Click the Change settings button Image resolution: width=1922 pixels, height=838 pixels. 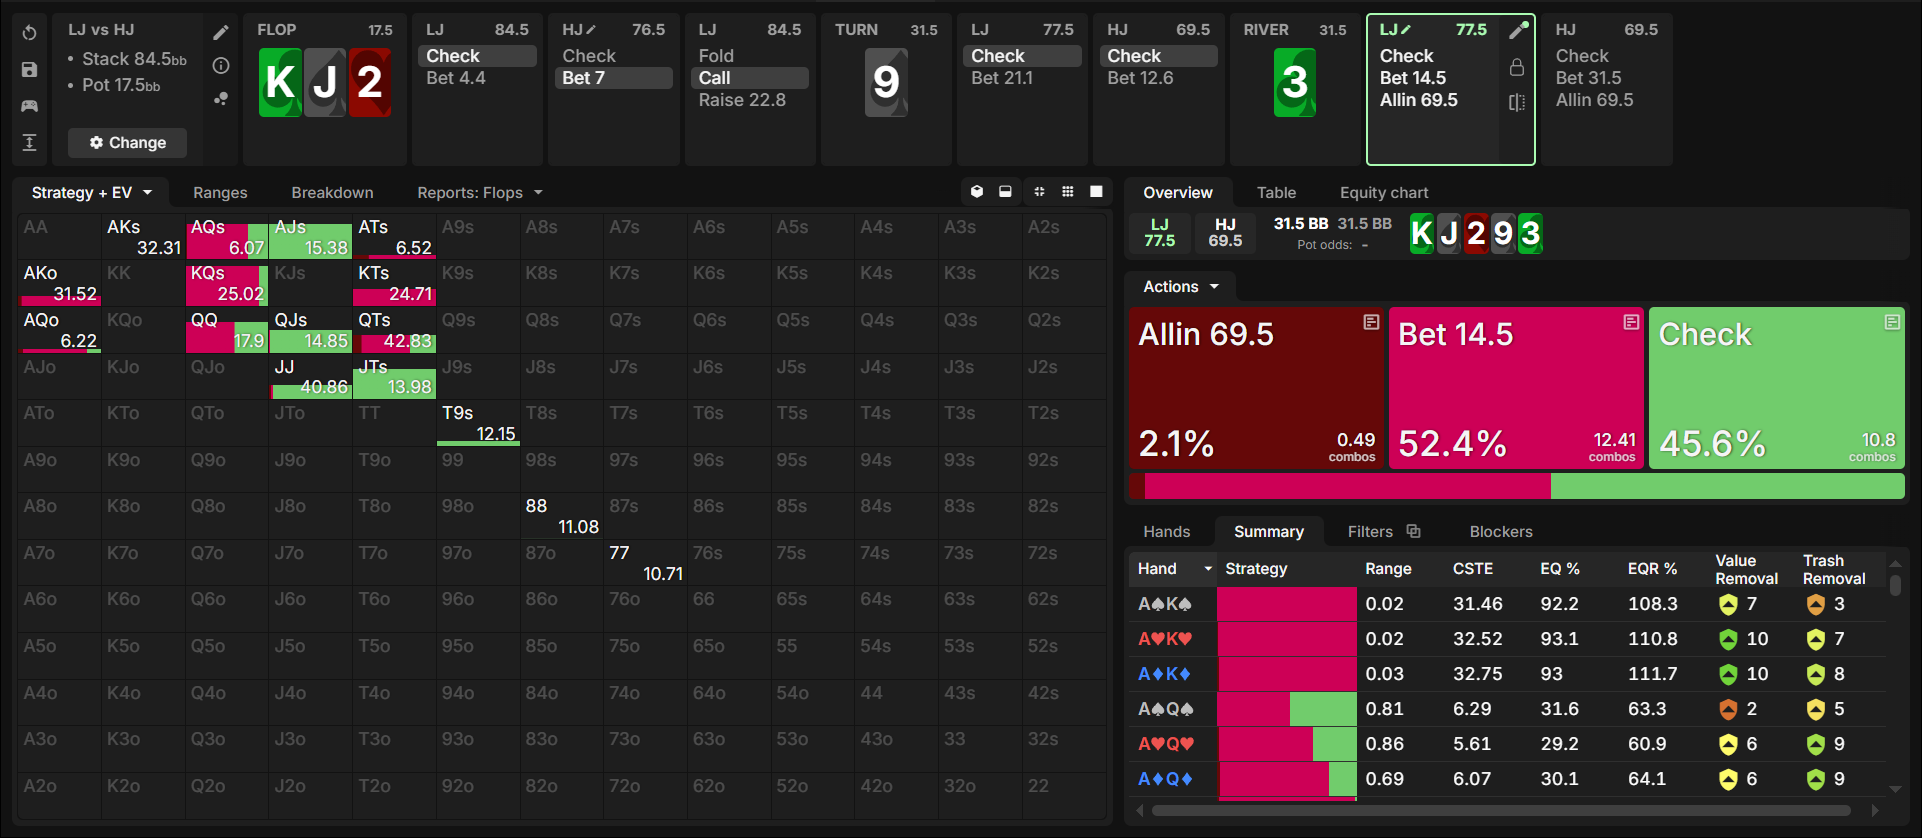128,142
